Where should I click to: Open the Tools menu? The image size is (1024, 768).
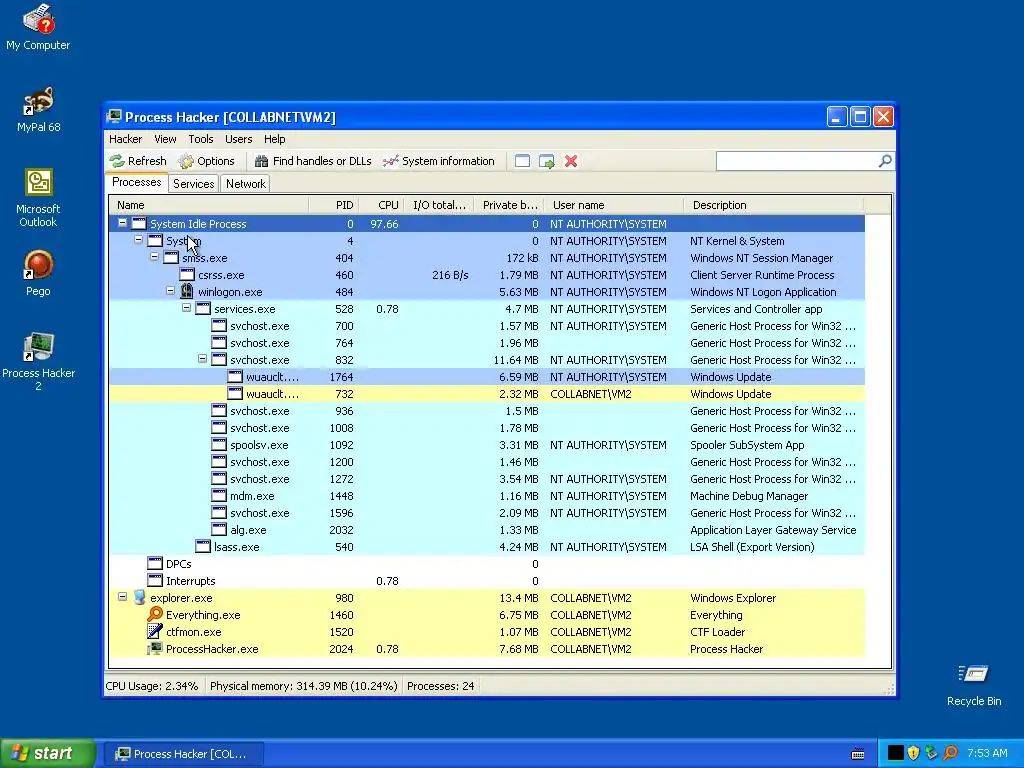tap(200, 139)
